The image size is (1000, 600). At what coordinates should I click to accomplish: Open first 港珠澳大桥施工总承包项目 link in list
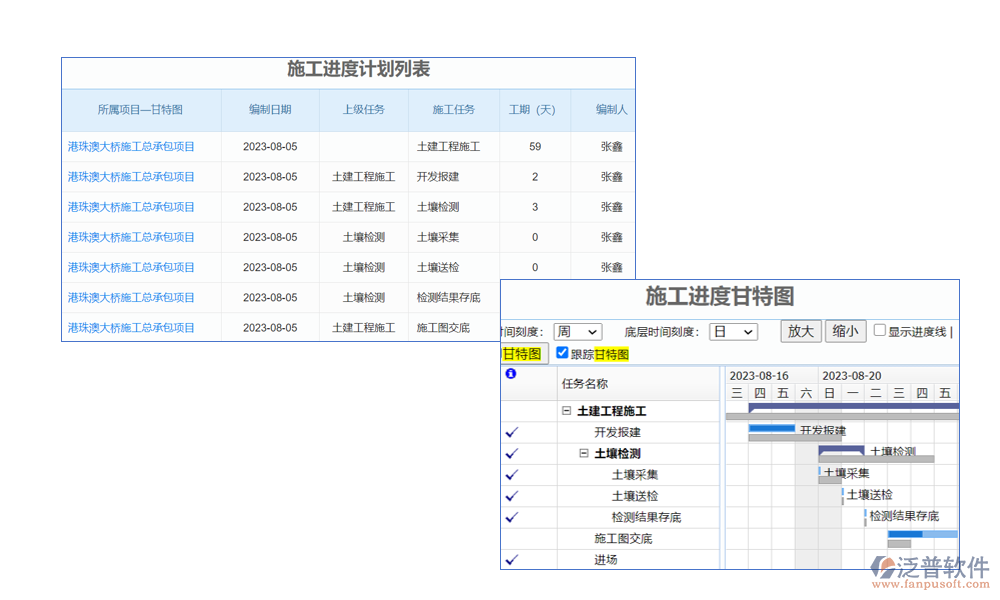[x=131, y=147]
